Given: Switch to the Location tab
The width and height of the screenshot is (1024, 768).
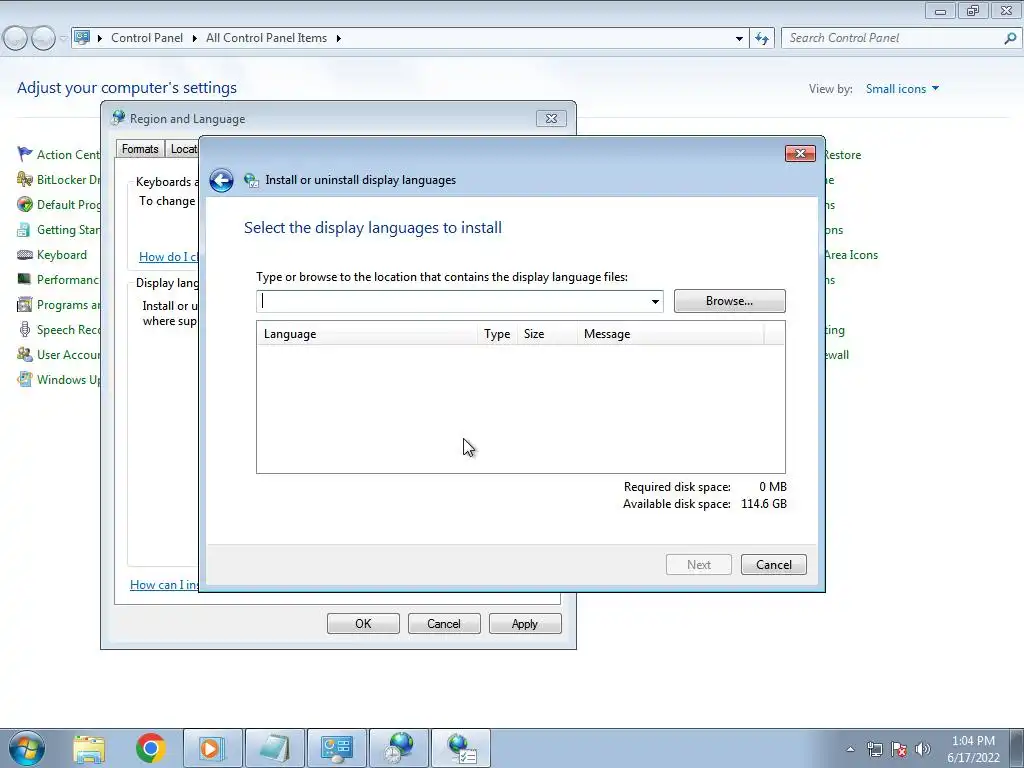Looking at the screenshot, I should click(182, 149).
